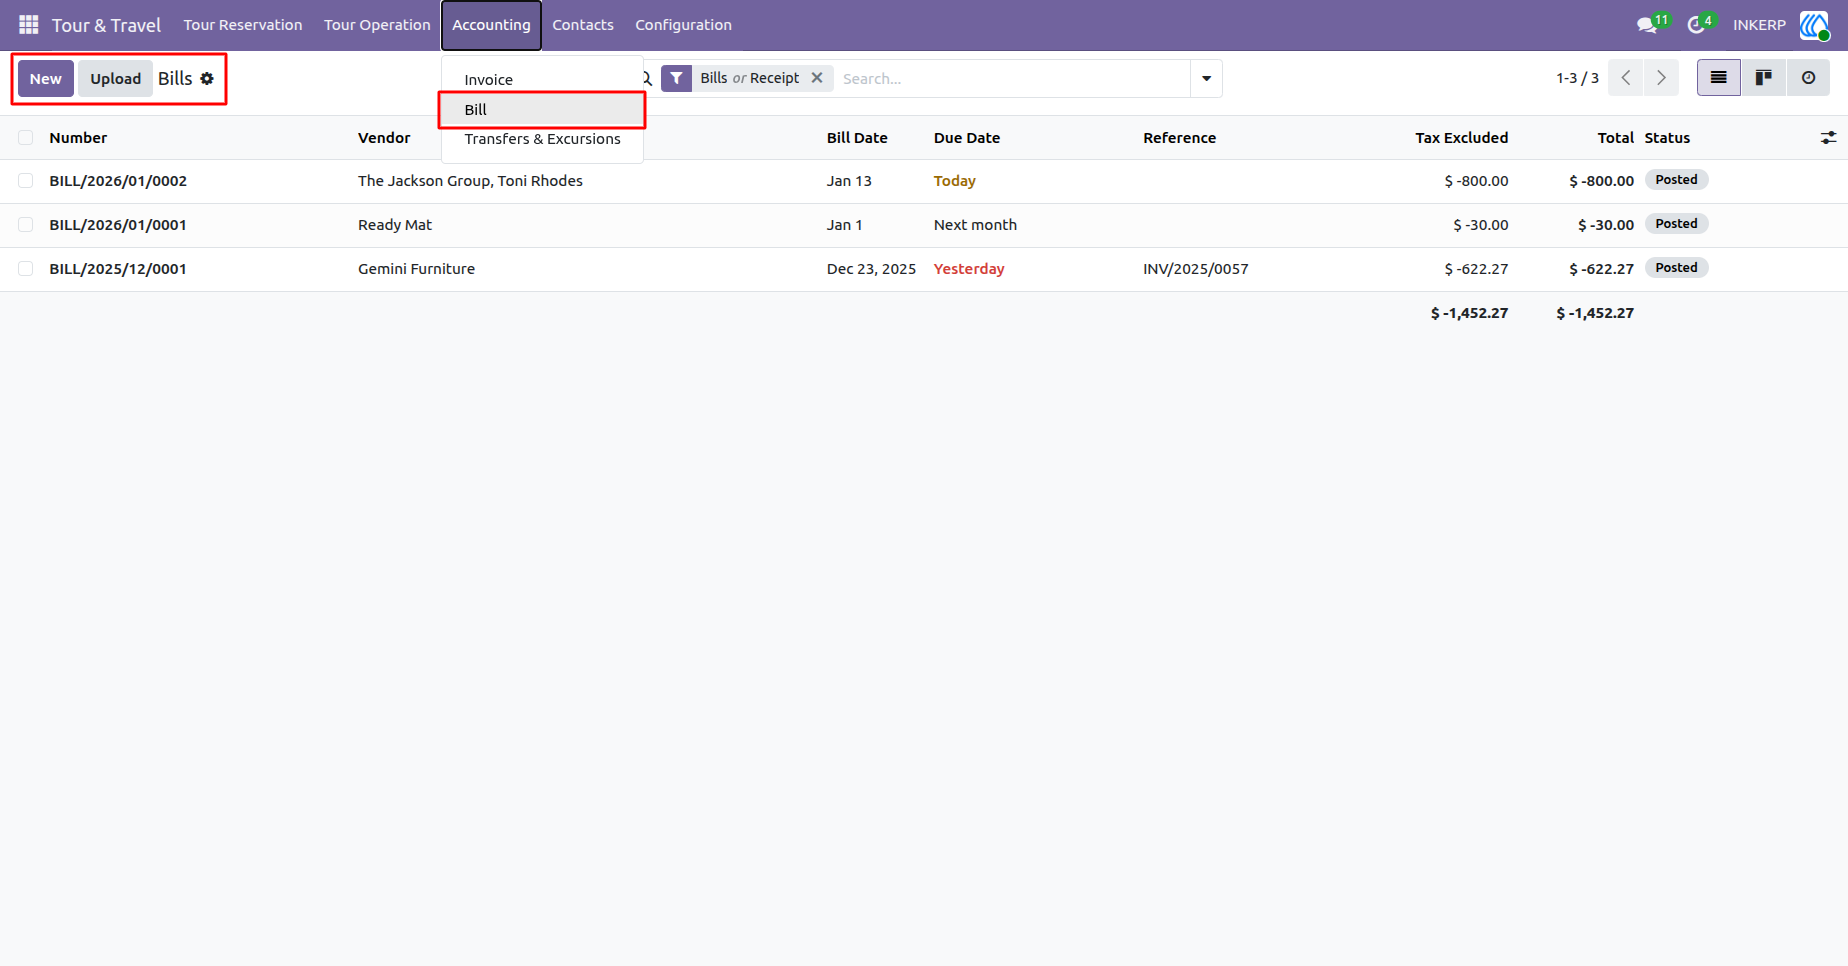
Task: Switch to list view
Action: click(x=1719, y=78)
